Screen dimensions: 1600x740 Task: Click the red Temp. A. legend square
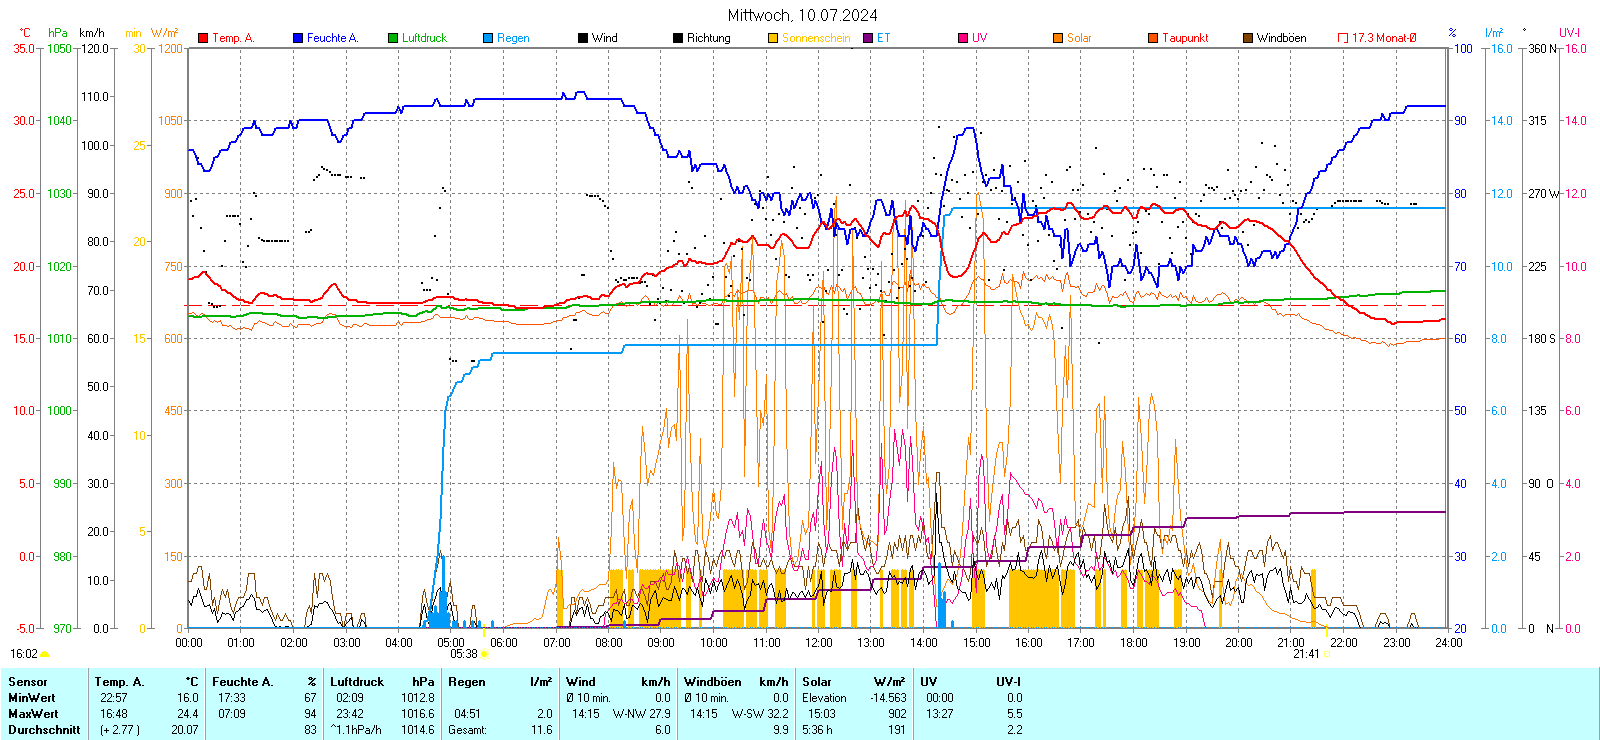(203, 38)
